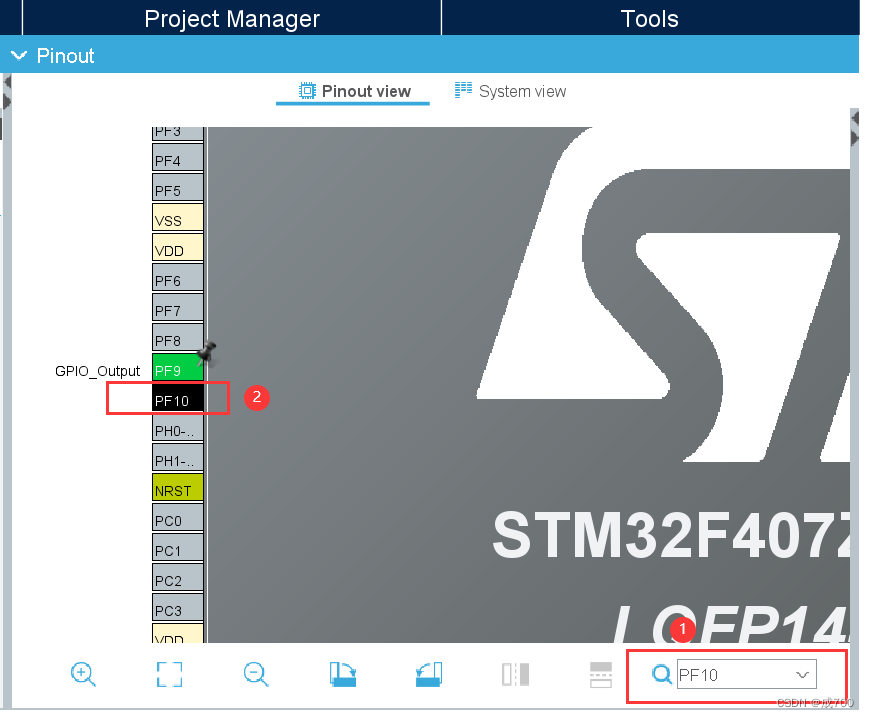
Task: Select pin PC3 on the chip
Action: click(178, 607)
